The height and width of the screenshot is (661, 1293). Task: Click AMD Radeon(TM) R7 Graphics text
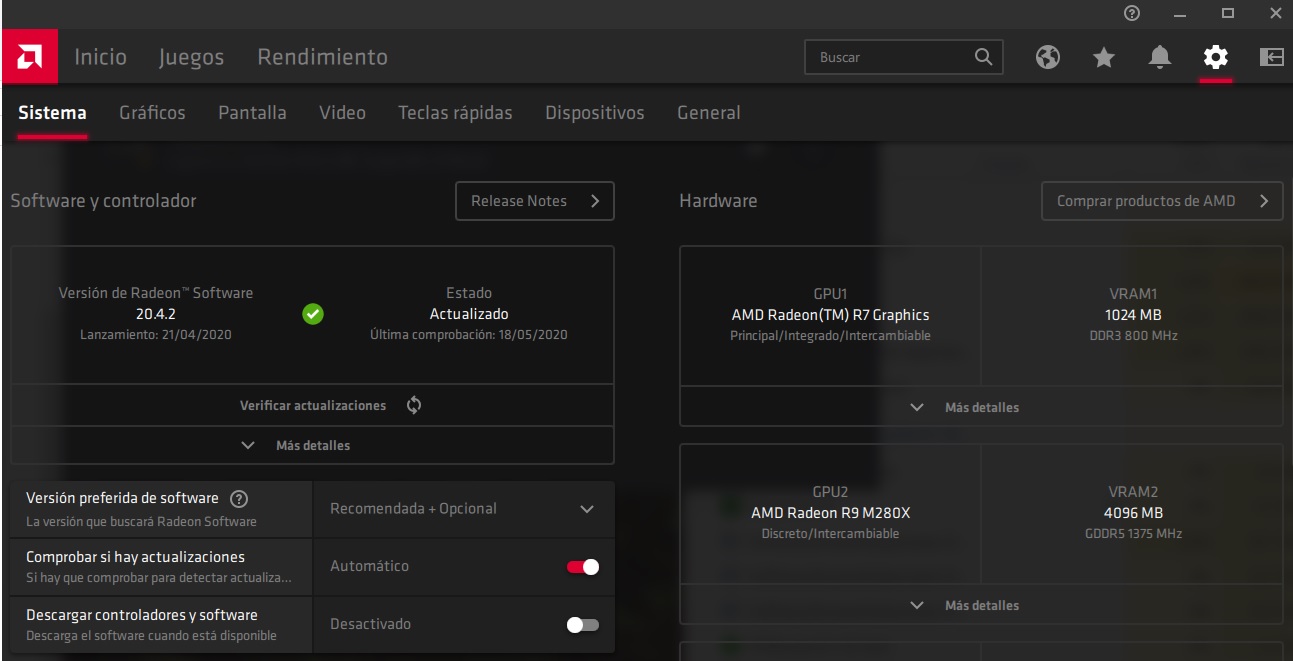coord(830,315)
